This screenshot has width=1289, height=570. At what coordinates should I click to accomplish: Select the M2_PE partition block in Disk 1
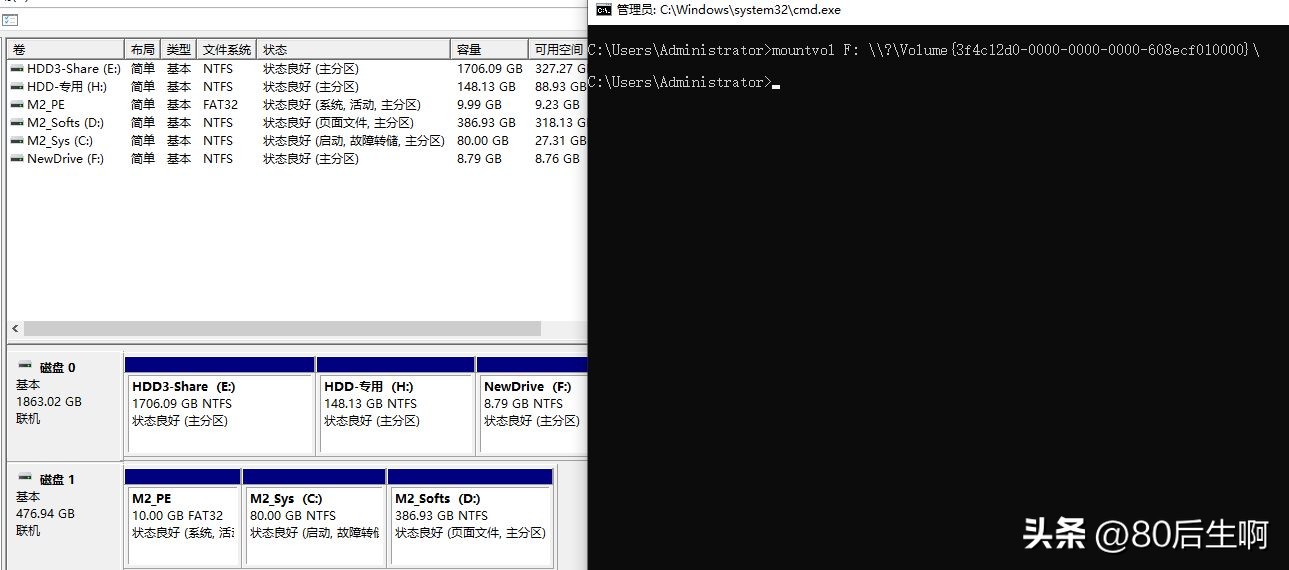[x=183, y=517]
